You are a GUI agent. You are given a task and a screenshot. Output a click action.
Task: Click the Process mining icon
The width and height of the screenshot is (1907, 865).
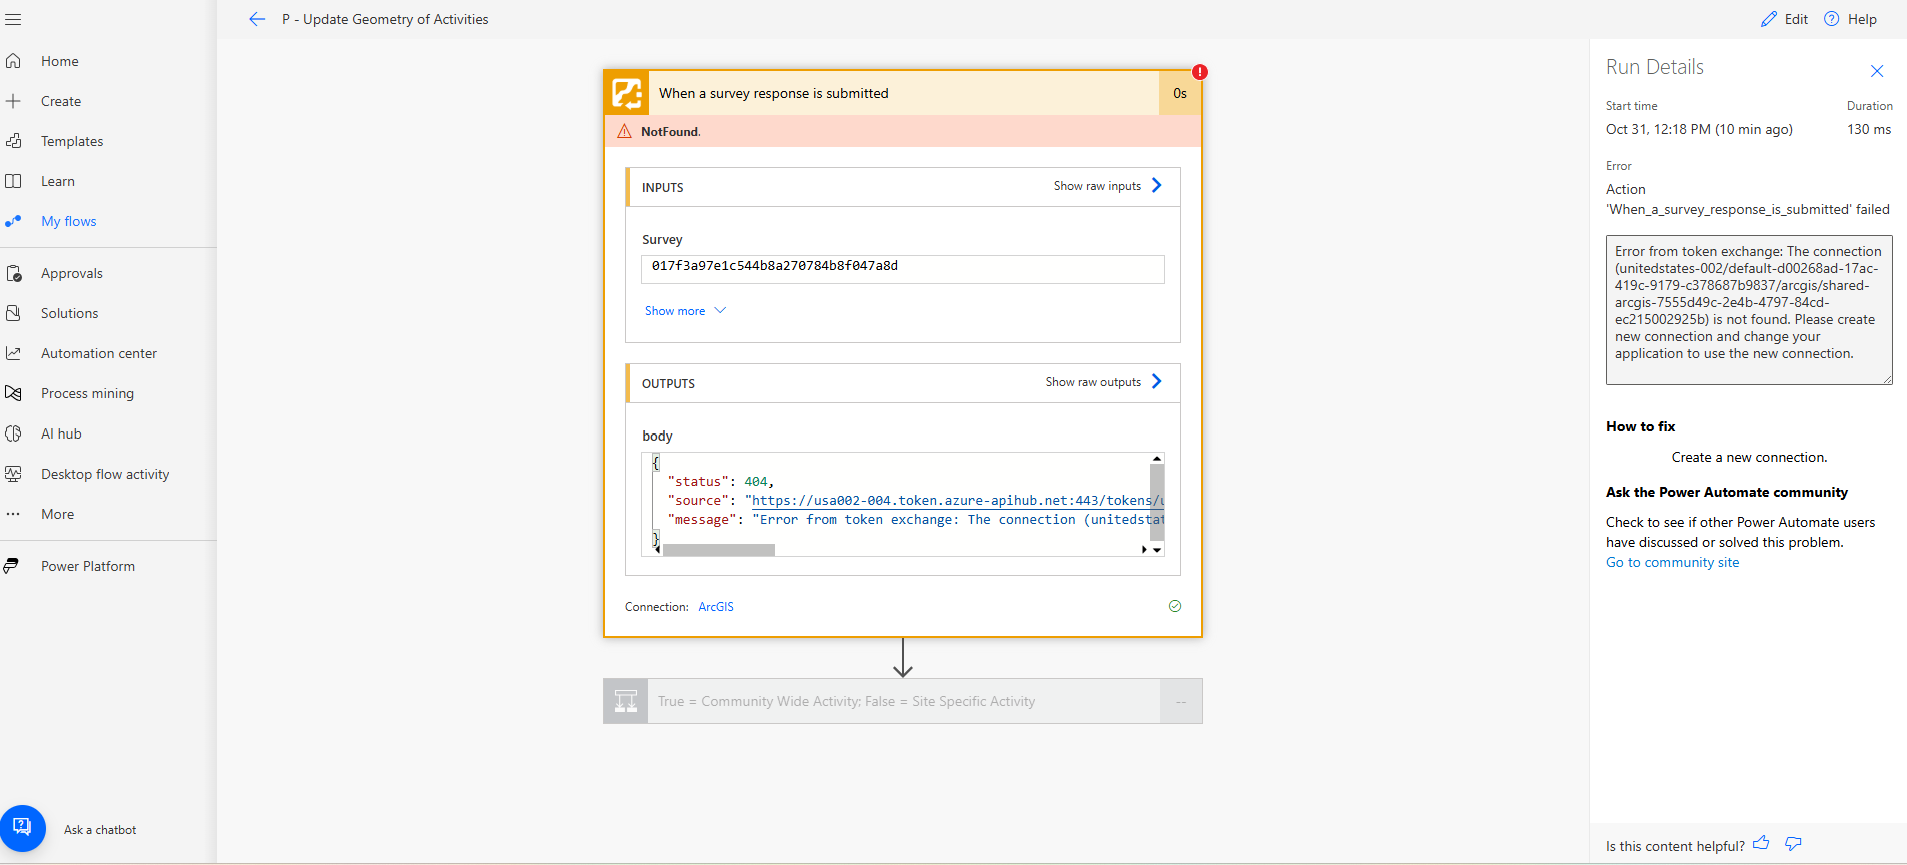coord(13,393)
